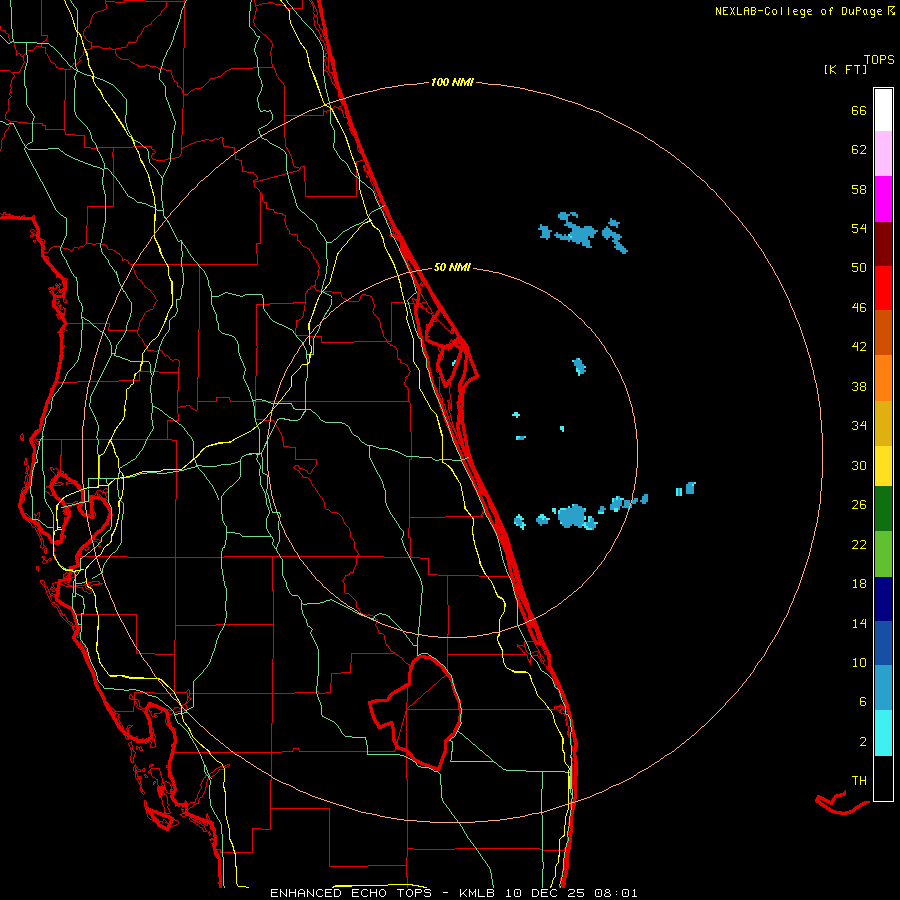The image size is (900, 900).
Task: Click the light green swatch between 18 and 22
Action: tap(883, 554)
